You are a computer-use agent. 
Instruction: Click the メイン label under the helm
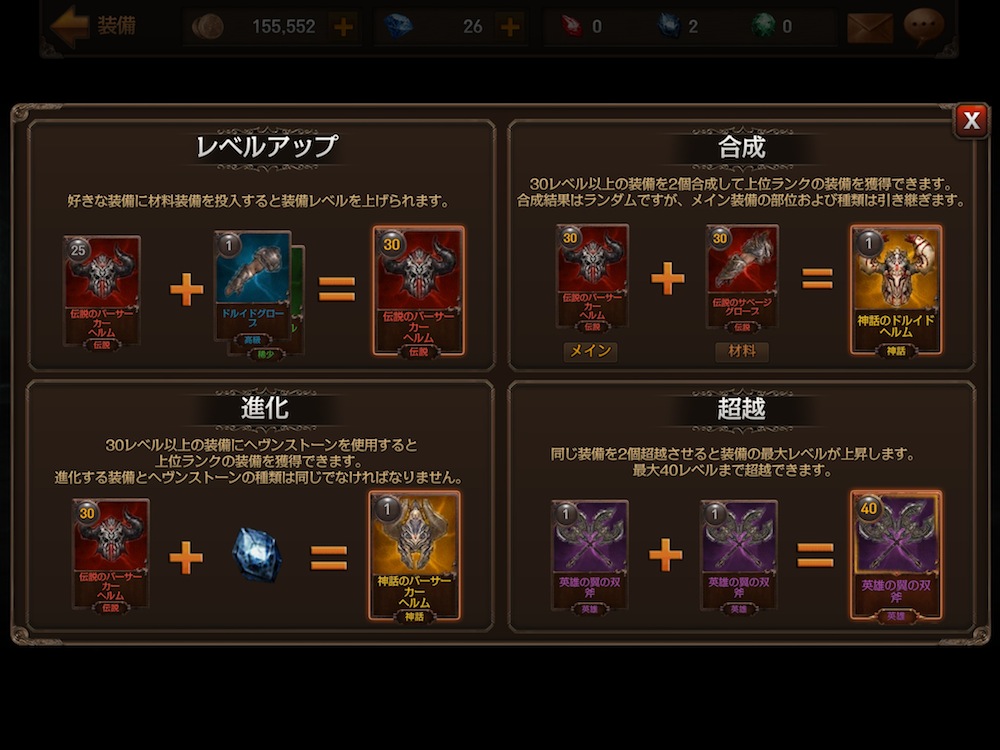[x=590, y=351]
